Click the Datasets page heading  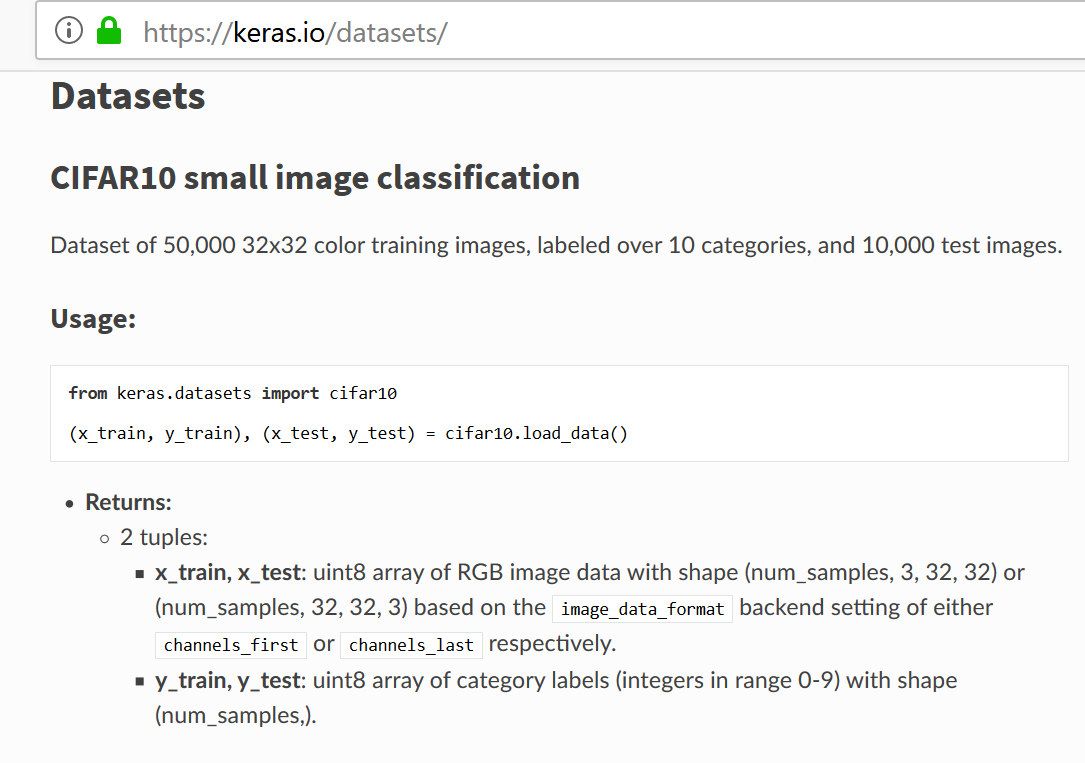[128, 96]
